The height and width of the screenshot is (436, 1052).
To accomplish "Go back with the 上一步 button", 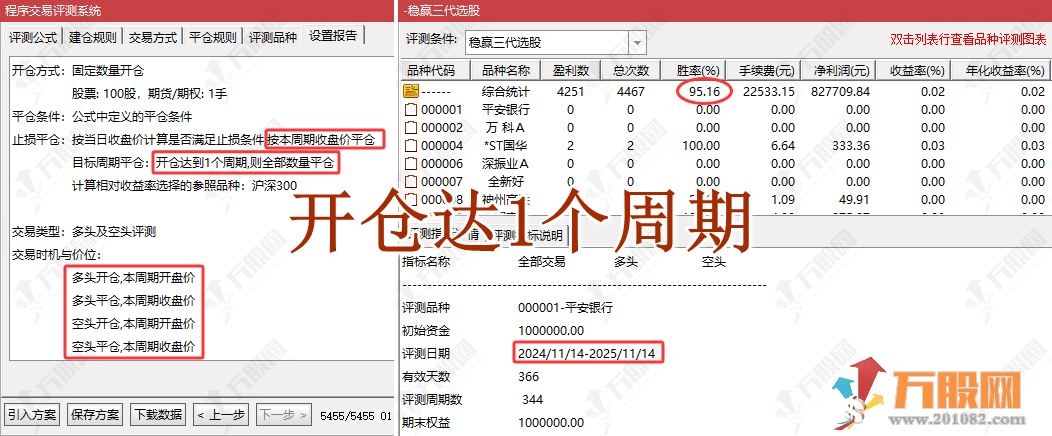I will [221, 415].
